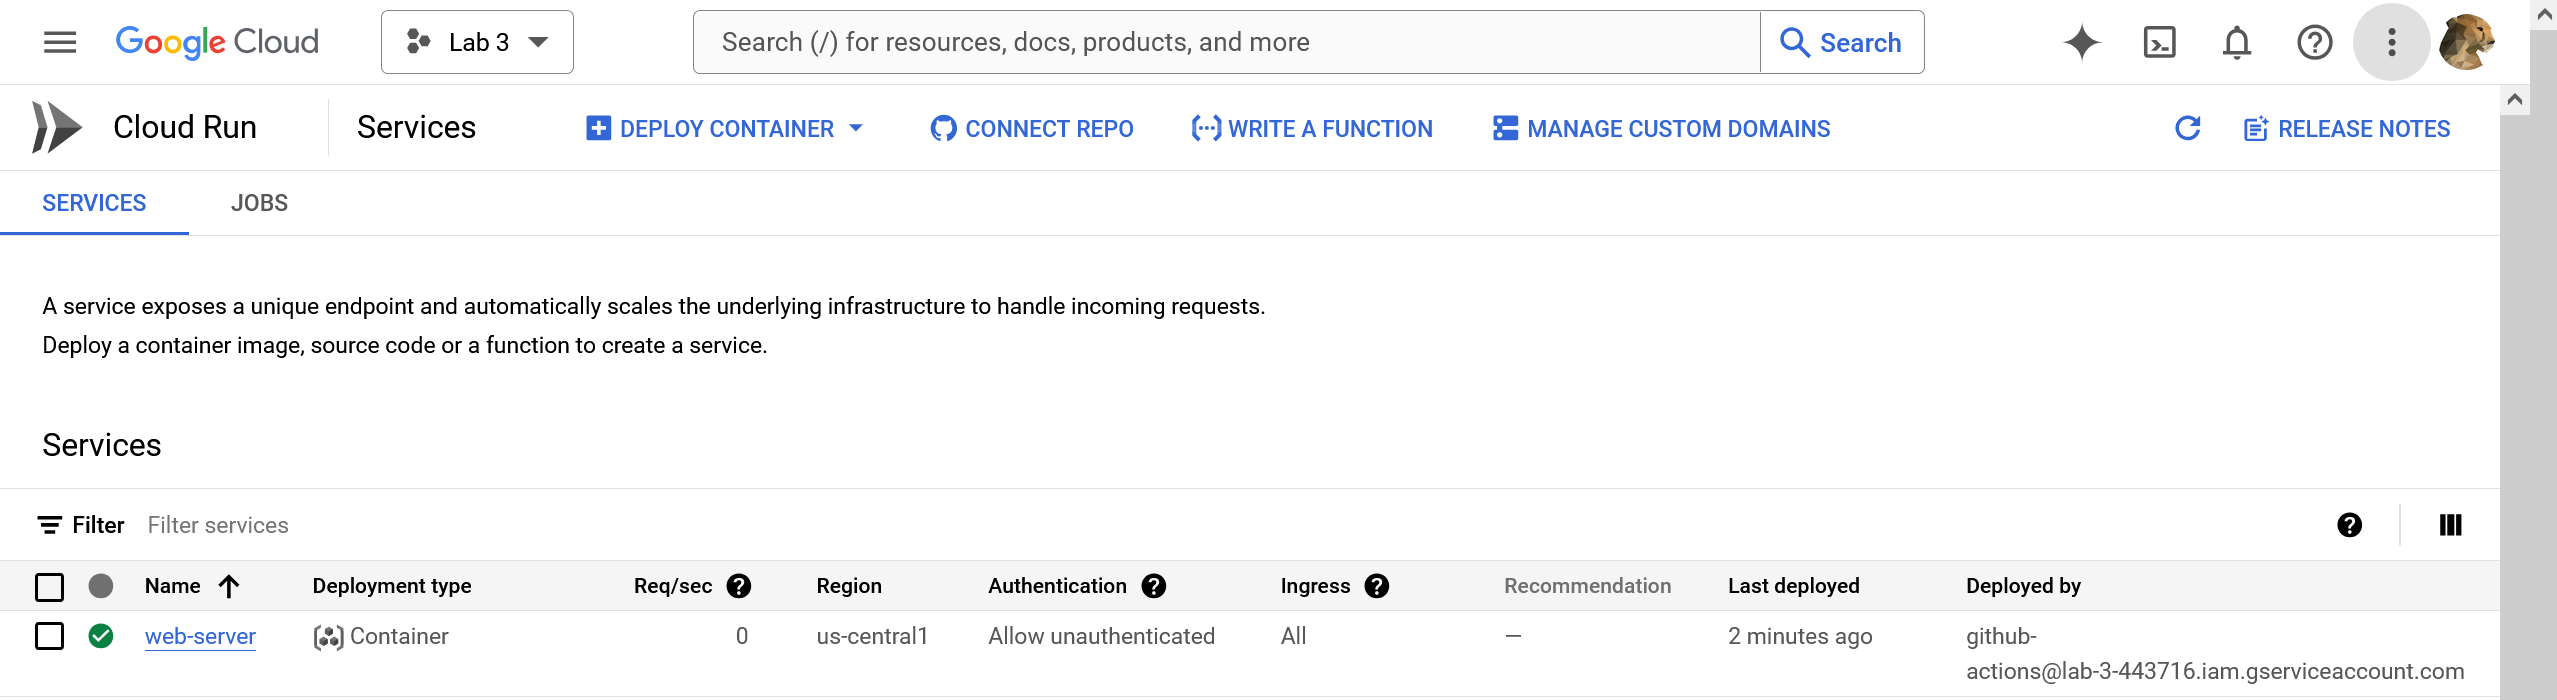Image resolution: width=2557 pixels, height=700 pixels.
Task: Toggle the select-all services checkbox
Action: [49, 587]
